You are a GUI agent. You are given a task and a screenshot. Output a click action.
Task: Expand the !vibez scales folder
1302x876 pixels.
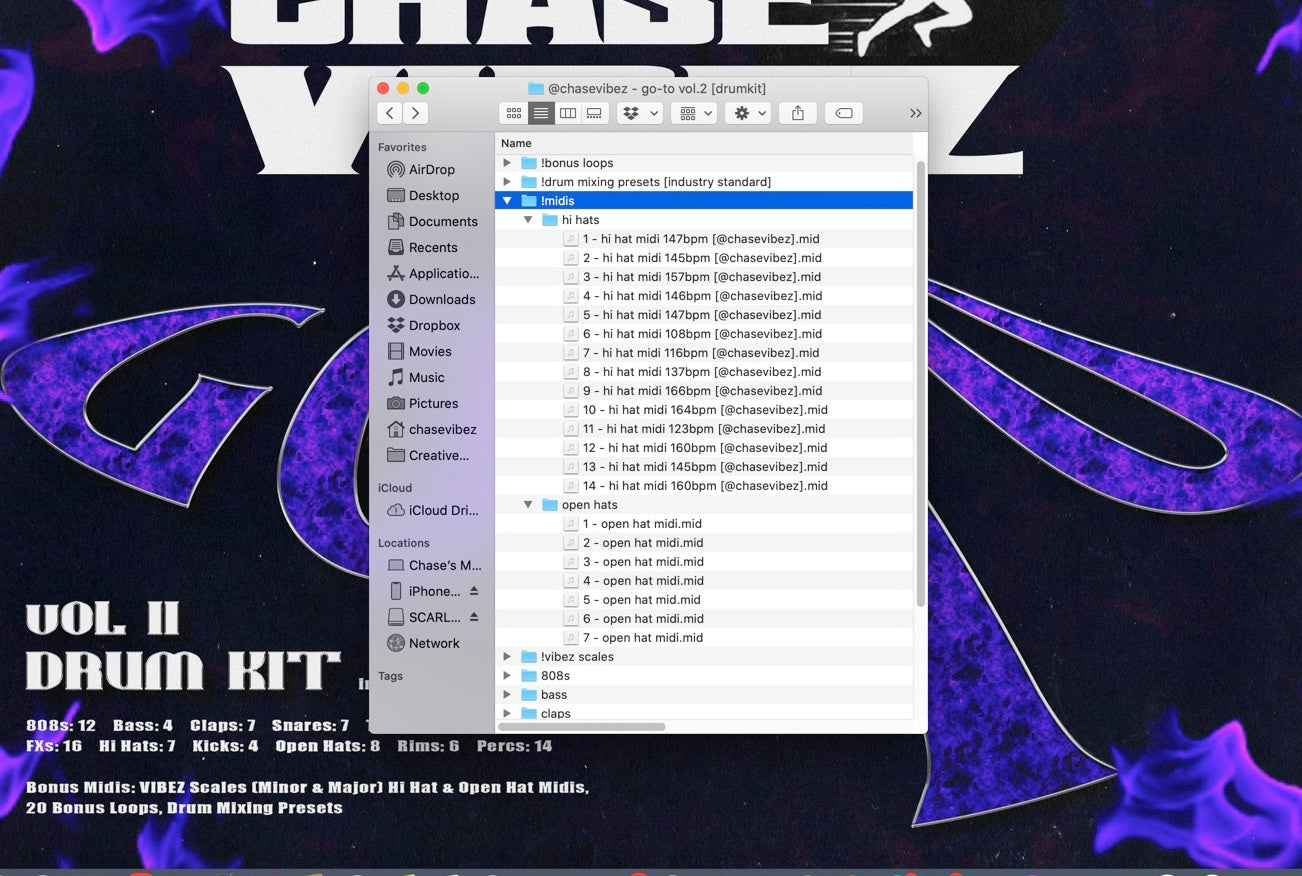pos(507,657)
